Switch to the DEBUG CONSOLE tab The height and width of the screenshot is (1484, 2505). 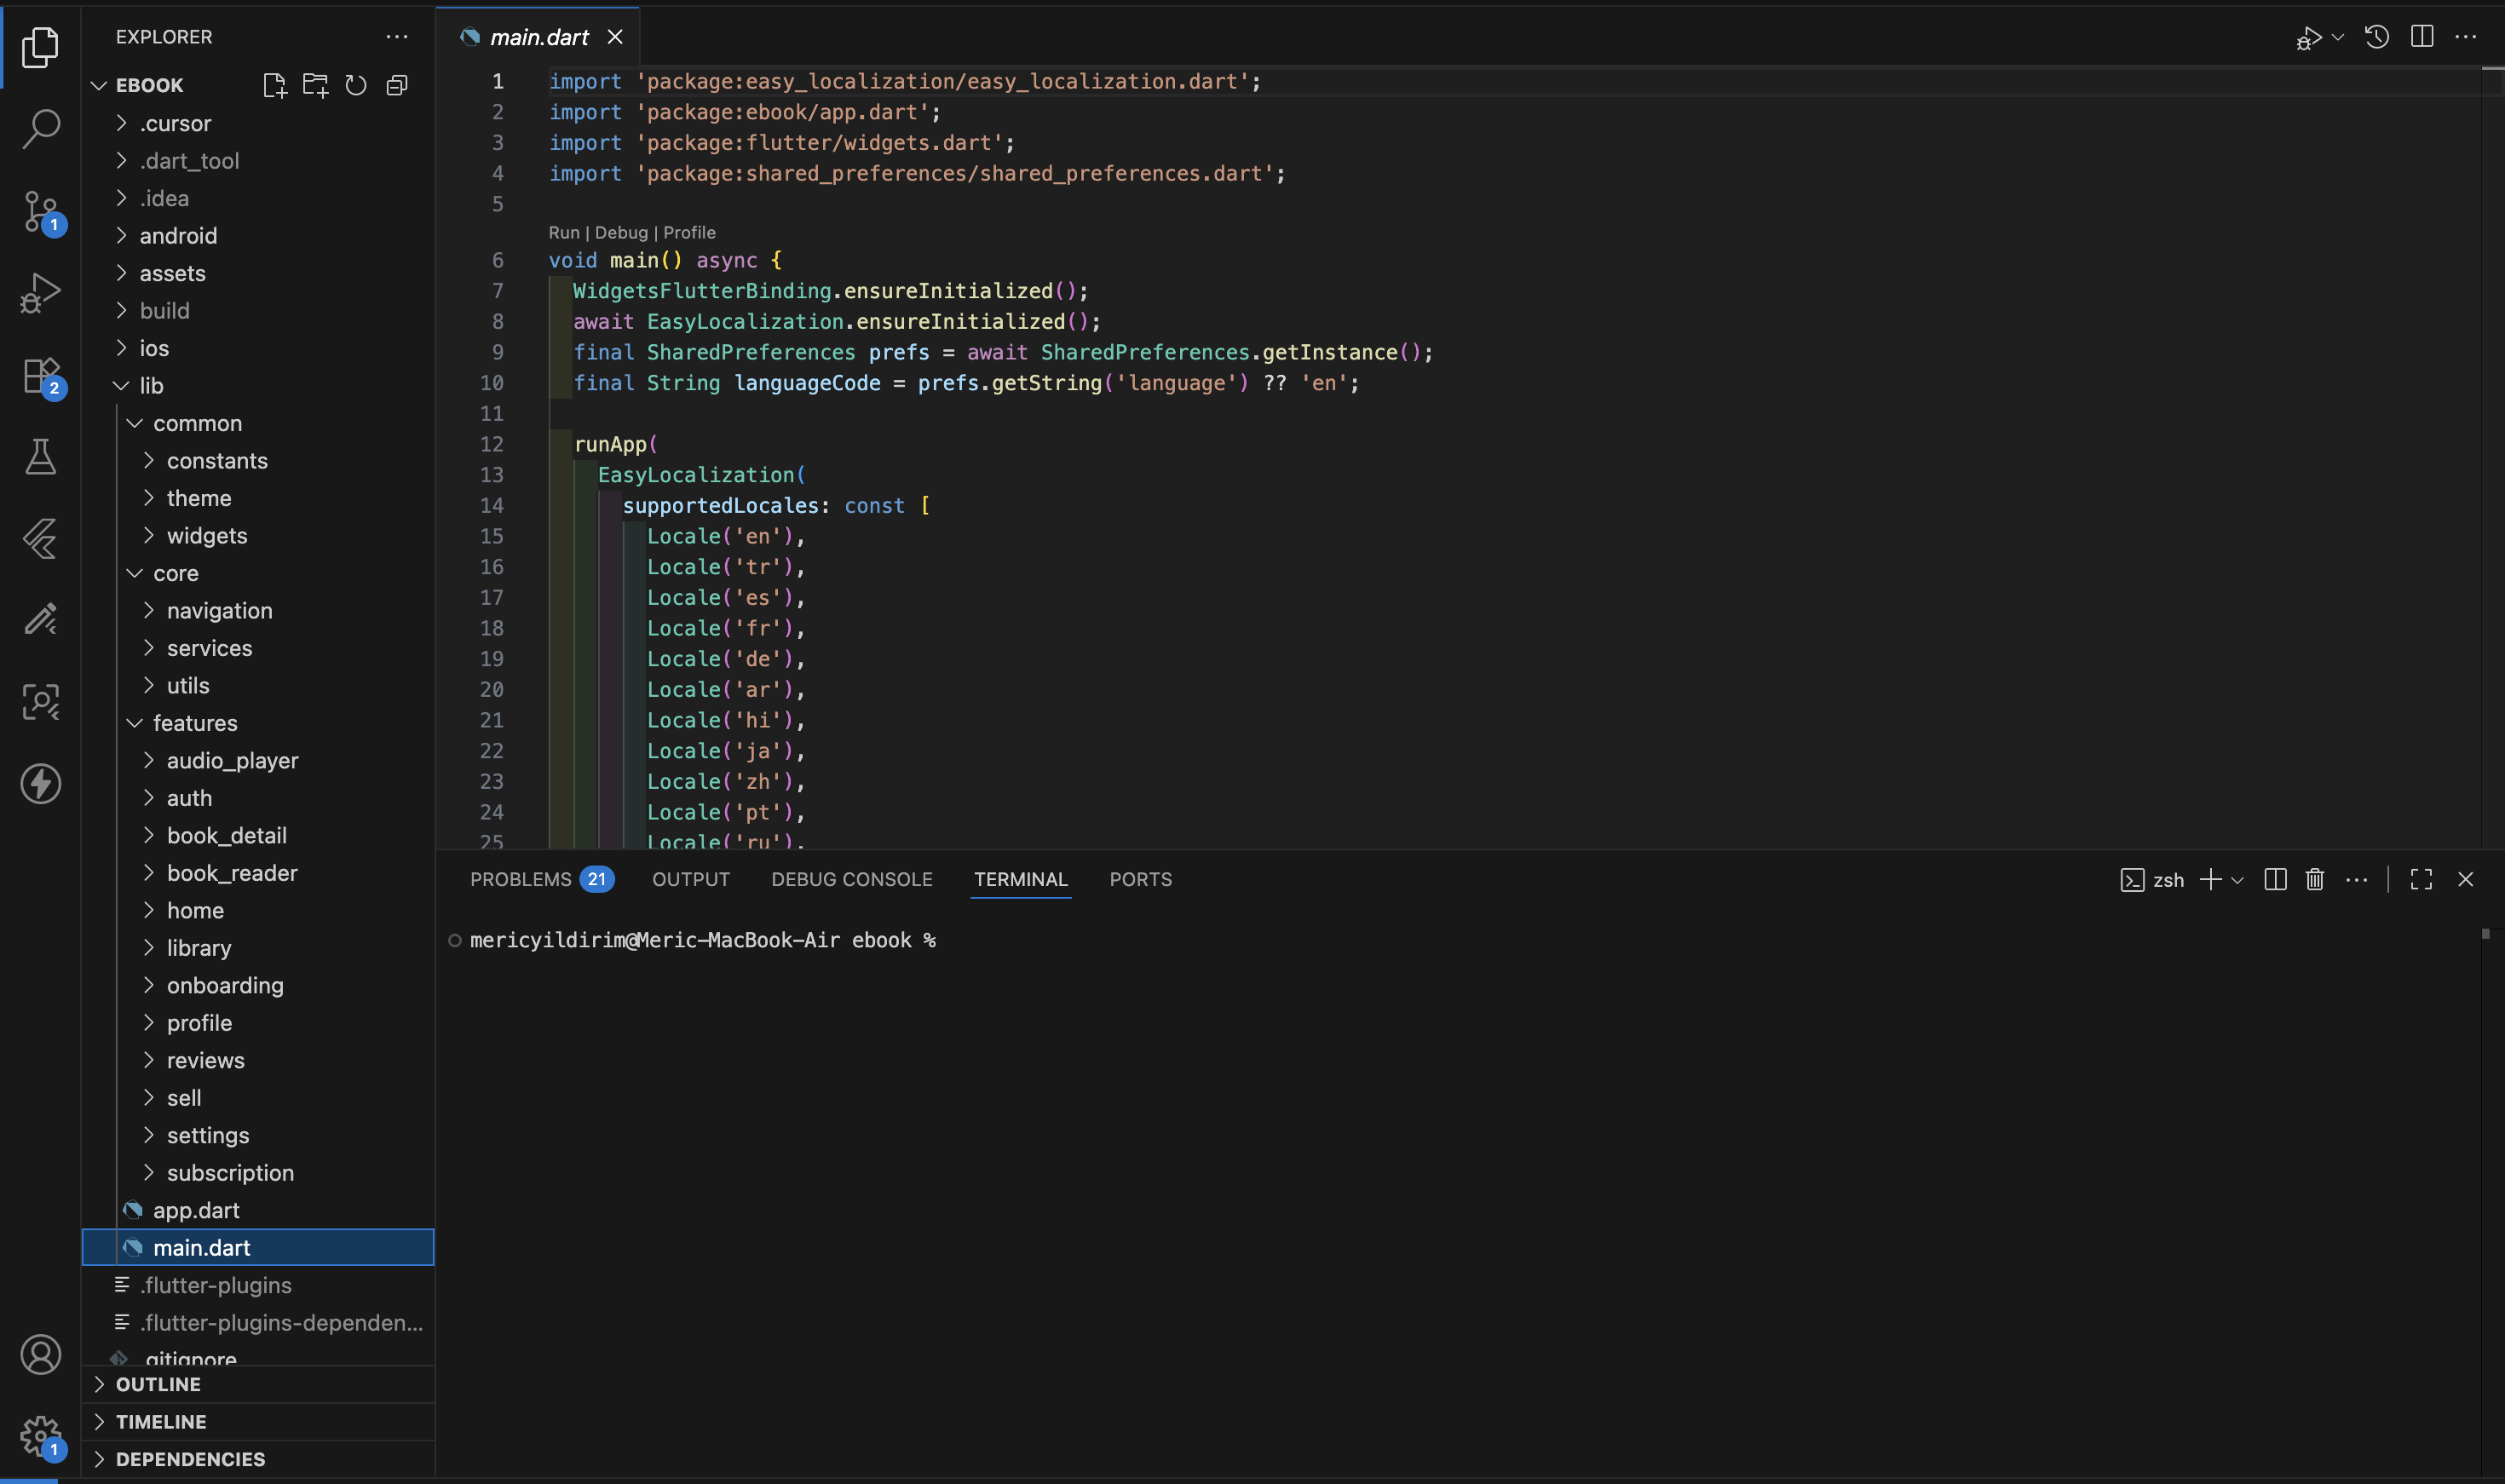(x=851, y=879)
